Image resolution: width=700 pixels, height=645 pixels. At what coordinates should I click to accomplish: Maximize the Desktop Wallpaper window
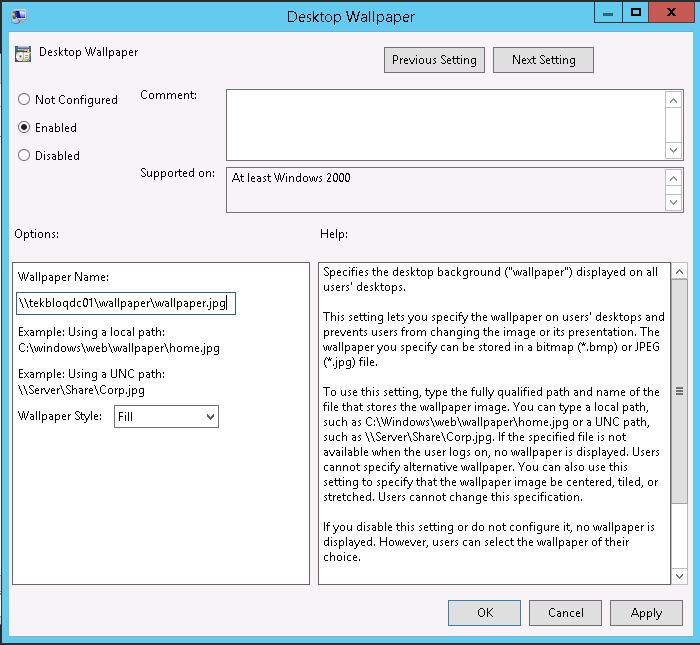coord(636,13)
